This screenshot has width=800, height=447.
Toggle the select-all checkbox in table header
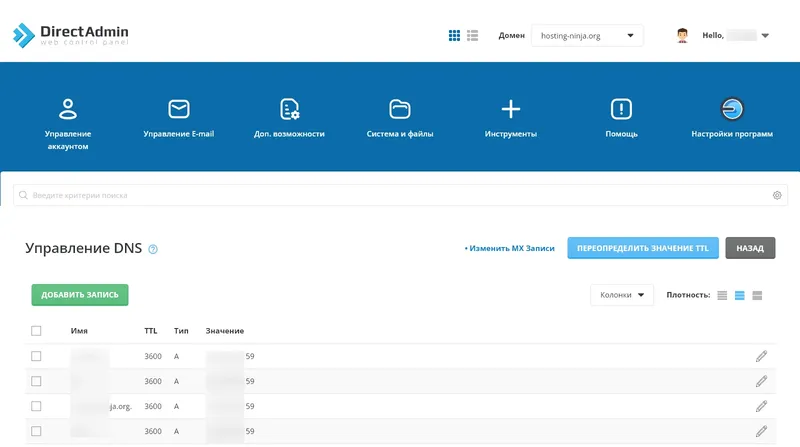click(x=36, y=331)
